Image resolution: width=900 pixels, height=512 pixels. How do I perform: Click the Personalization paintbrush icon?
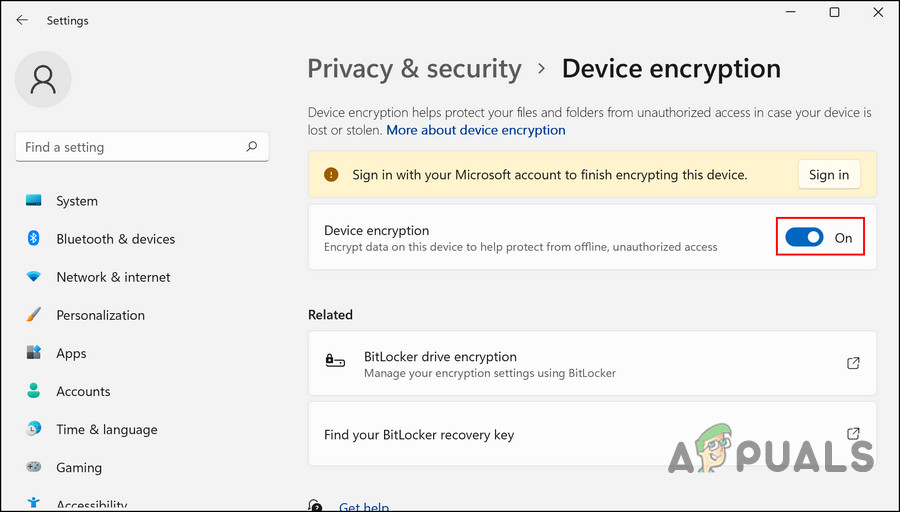pyautogui.click(x=34, y=315)
